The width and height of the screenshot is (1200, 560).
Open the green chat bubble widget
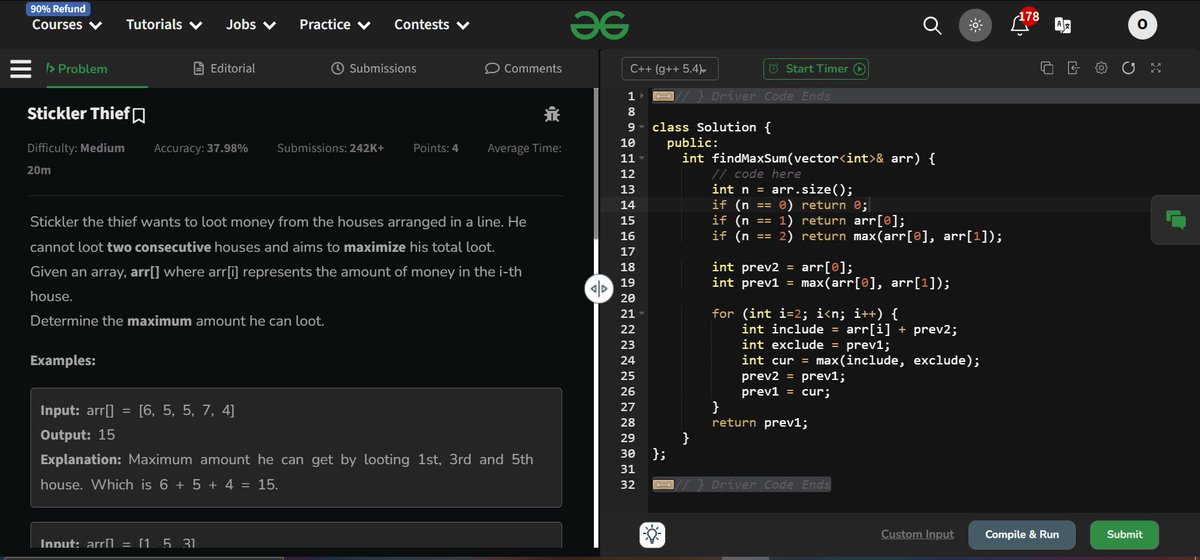pos(1175,220)
